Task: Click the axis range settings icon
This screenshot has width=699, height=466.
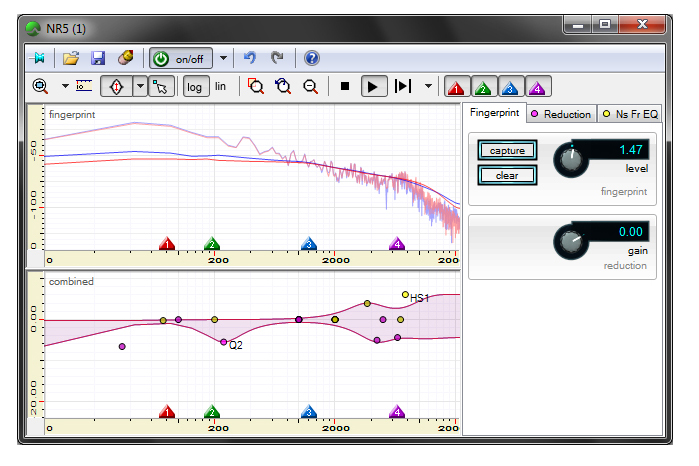Action: point(84,86)
